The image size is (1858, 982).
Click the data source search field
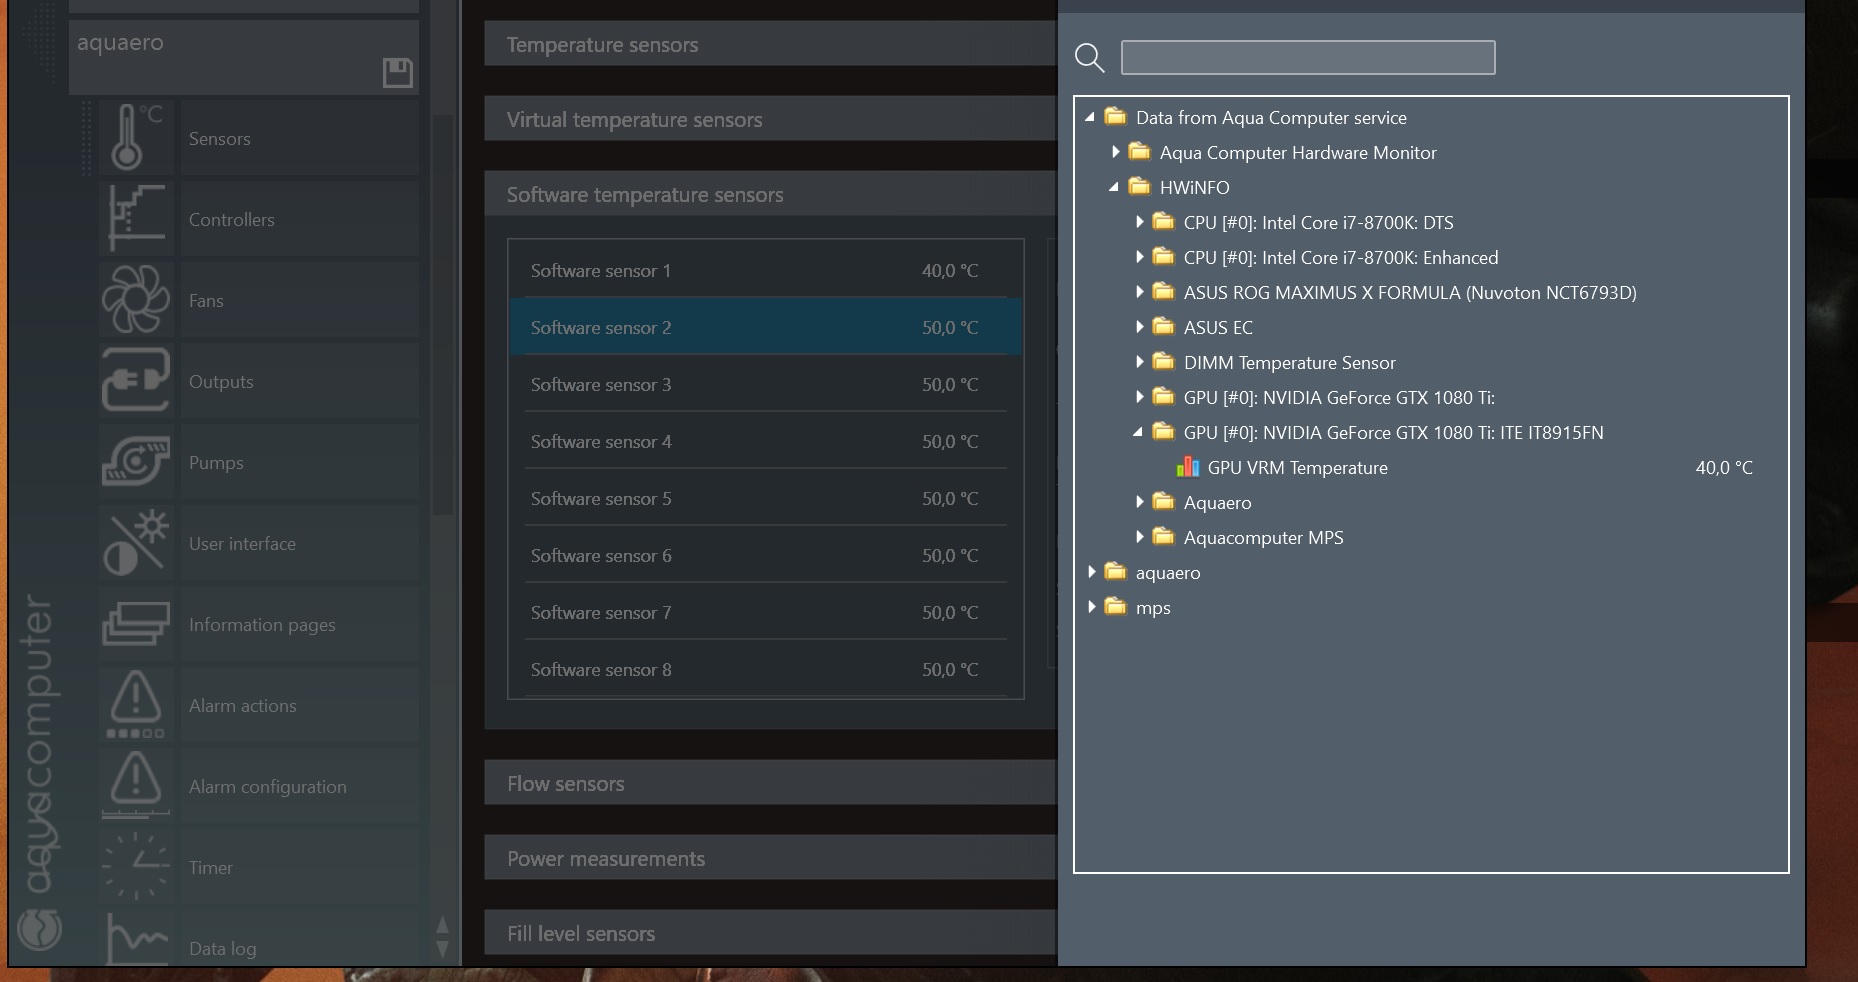click(x=1307, y=58)
